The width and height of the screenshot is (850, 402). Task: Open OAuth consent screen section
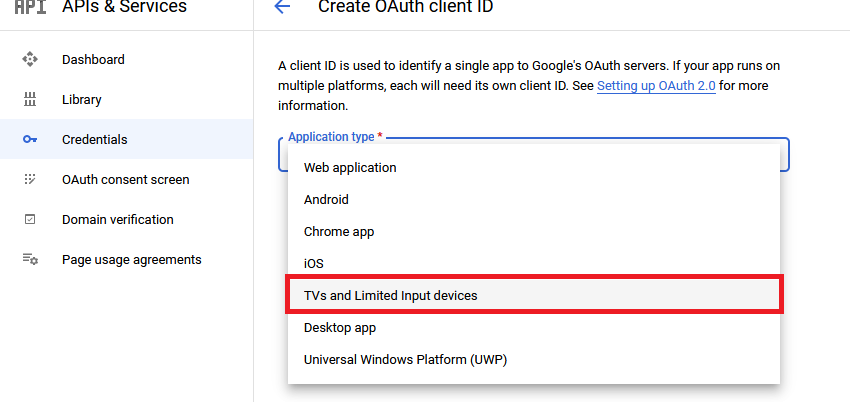[x=126, y=179]
